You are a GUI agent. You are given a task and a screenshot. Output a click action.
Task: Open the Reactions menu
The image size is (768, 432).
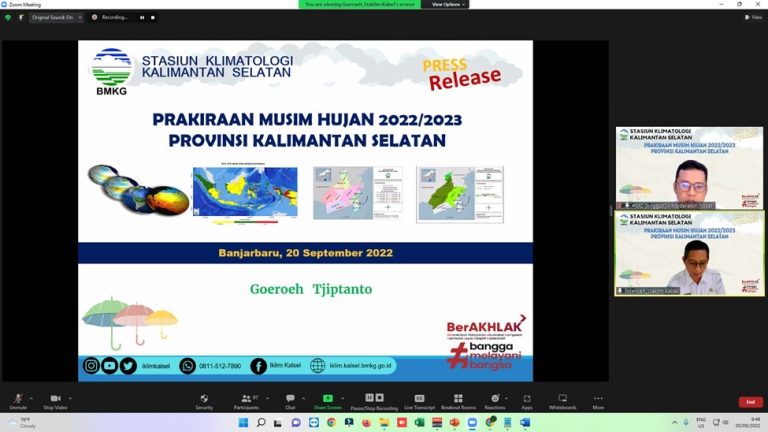tap(495, 399)
